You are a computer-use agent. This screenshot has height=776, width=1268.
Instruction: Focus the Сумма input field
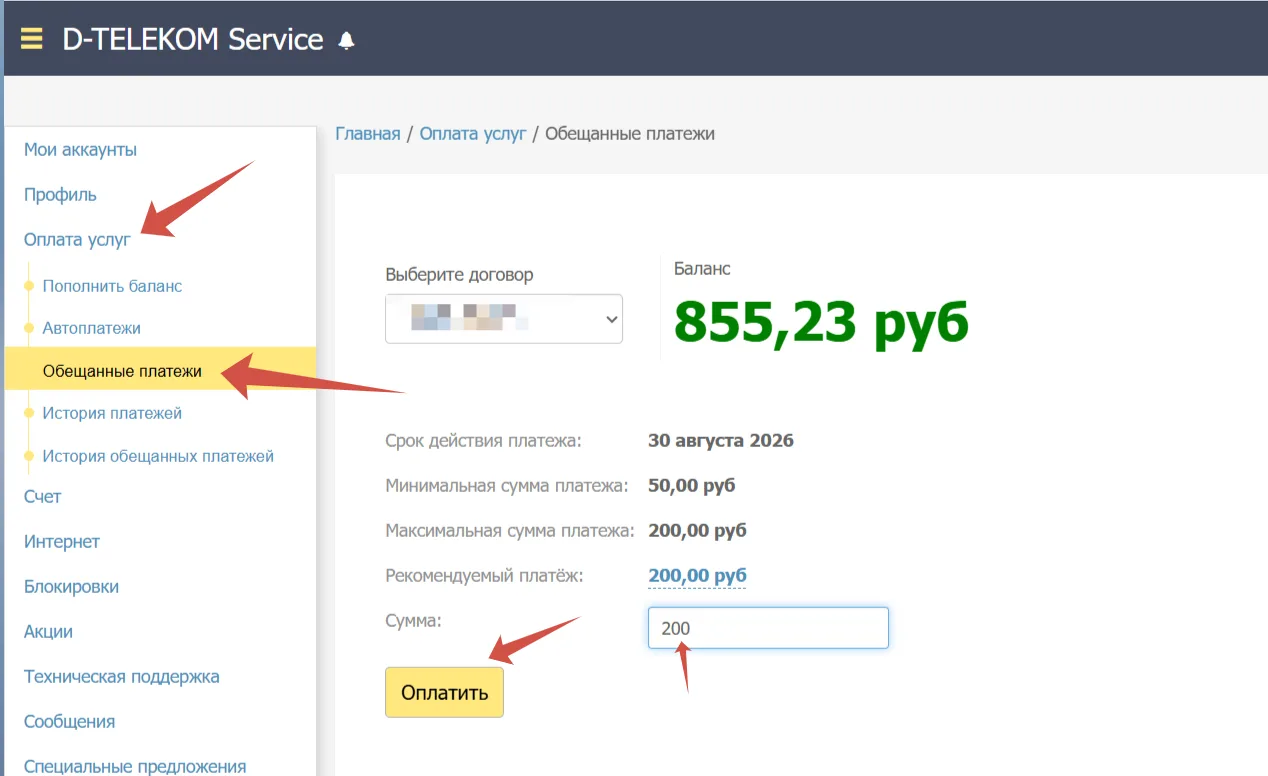pyautogui.click(x=768, y=628)
